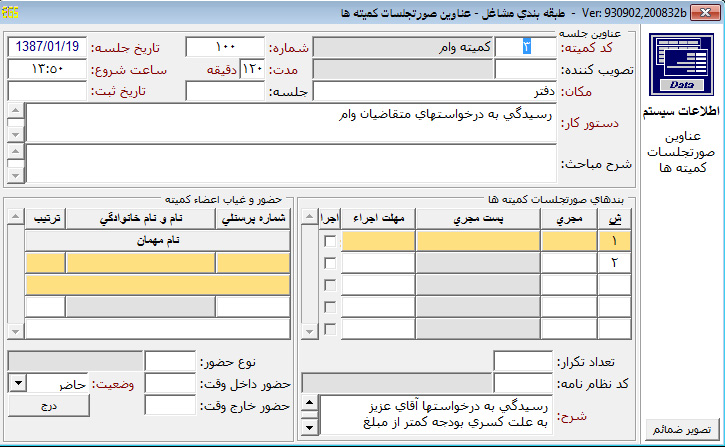Click the مهلت اجراء column header
Image resolution: width=725 pixels, height=447 pixels.
pyautogui.click(x=378, y=219)
